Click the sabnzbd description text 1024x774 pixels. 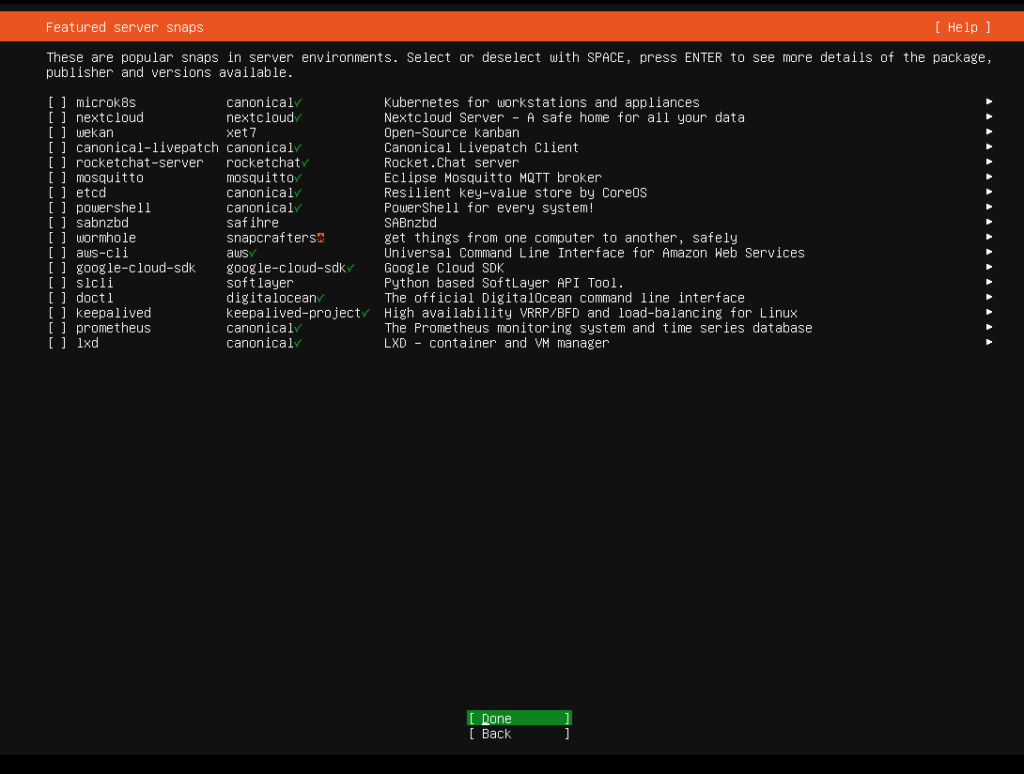click(410, 223)
